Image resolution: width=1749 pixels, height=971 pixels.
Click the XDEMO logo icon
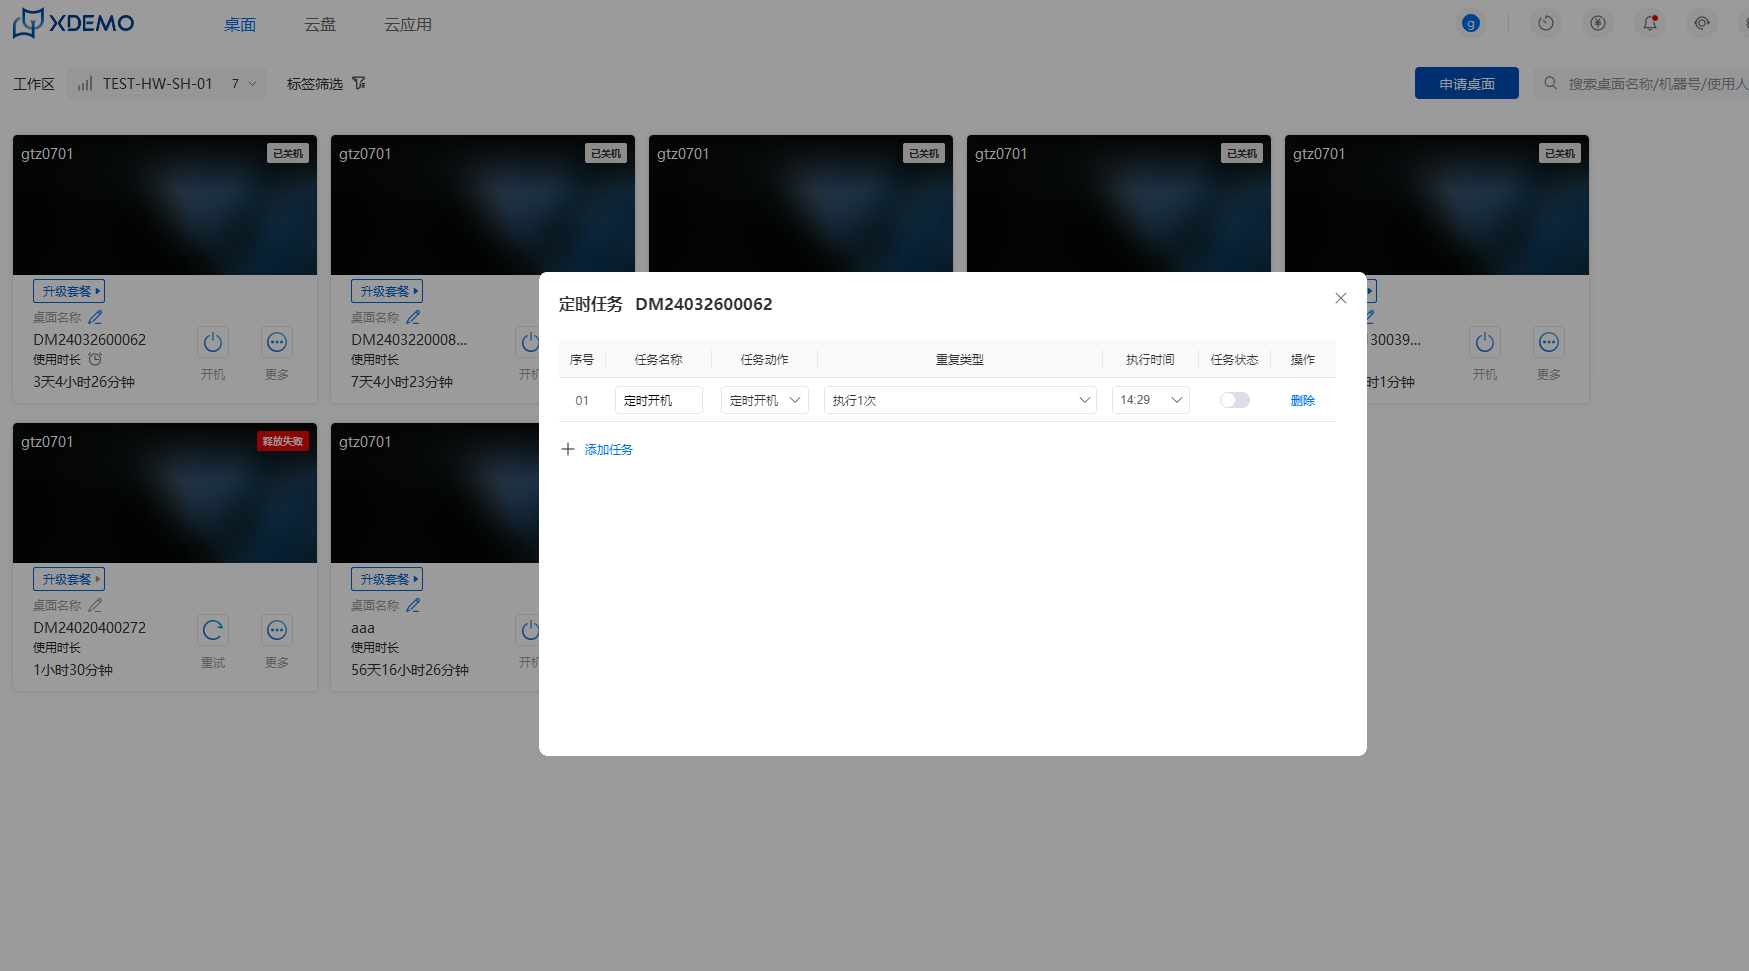[28, 23]
